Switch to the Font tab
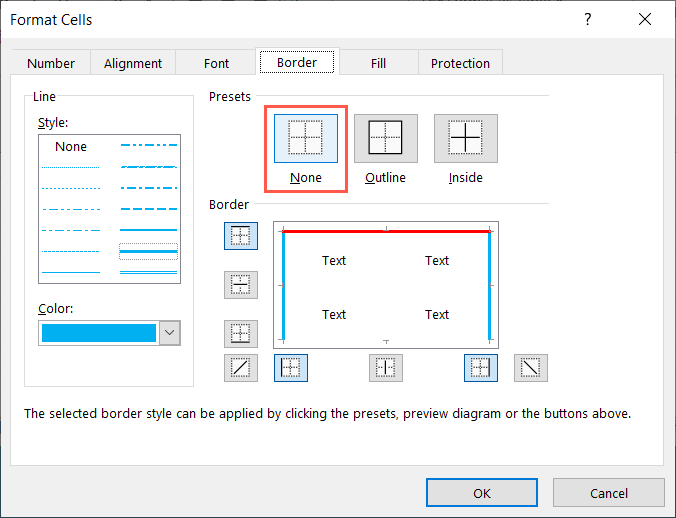Image resolution: width=676 pixels, height=518 pixels. (x=216, y=63)
